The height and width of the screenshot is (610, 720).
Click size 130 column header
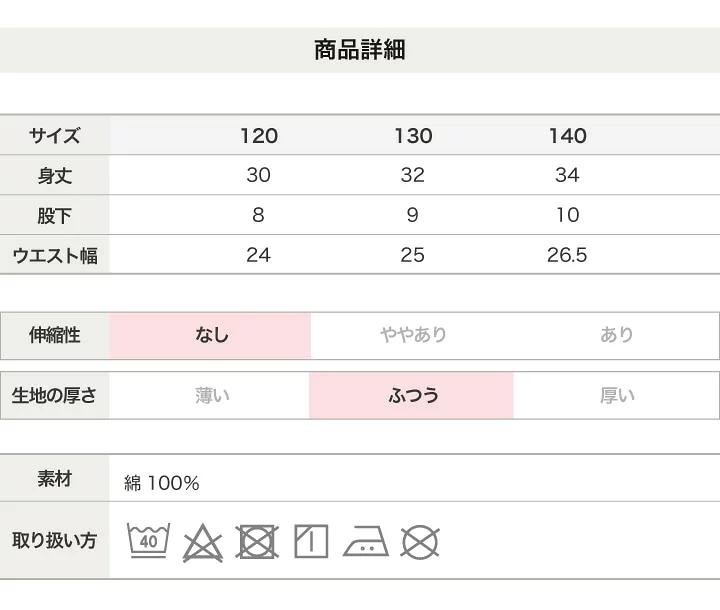tap(413, 136)
